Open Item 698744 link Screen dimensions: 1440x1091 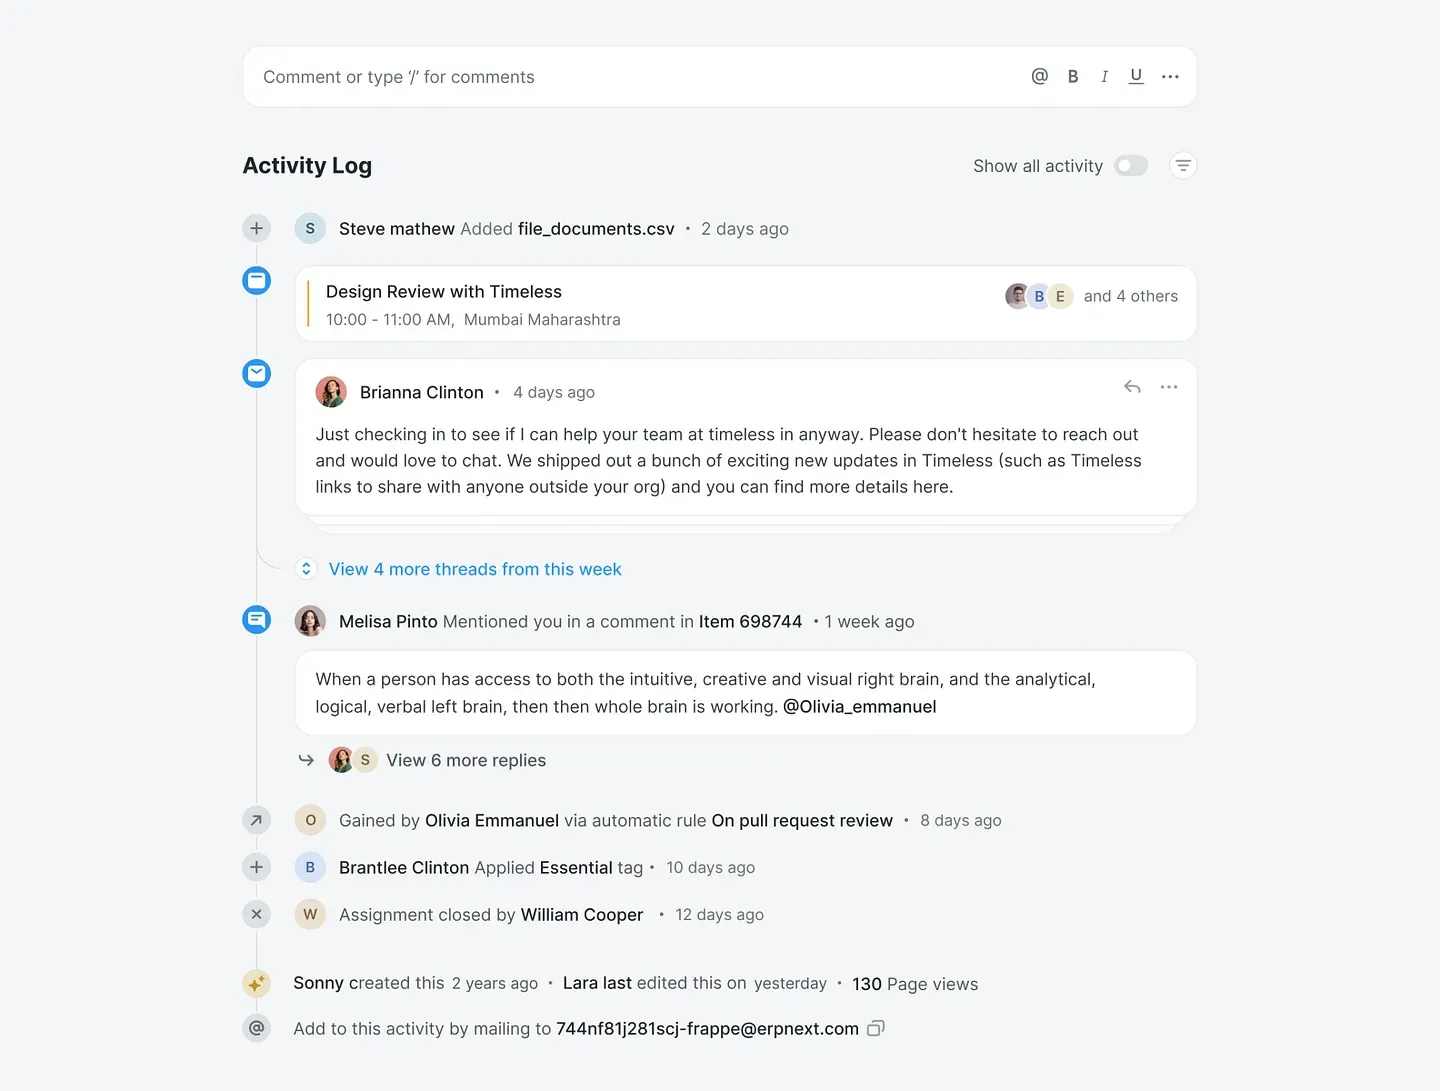tap(750, 622)
